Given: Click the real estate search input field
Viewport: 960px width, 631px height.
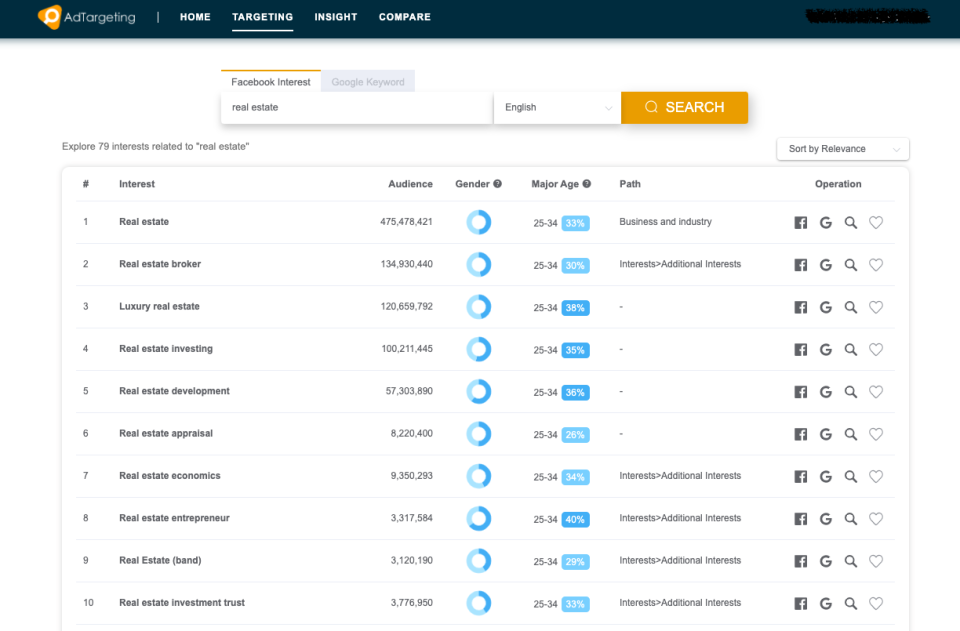Looking at the screenshot, I should point(357,108).
